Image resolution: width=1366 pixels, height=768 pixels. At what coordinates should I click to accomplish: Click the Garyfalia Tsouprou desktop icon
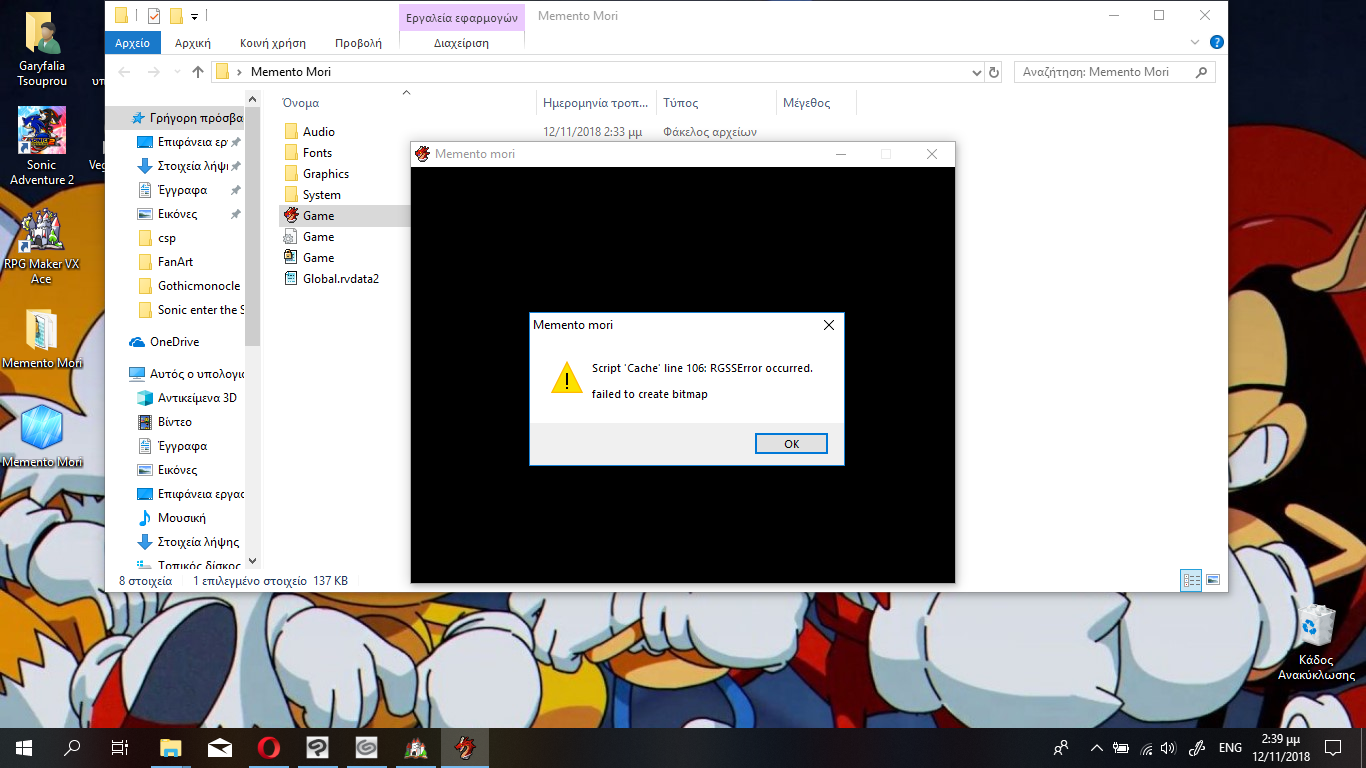[x=42, y=50]
